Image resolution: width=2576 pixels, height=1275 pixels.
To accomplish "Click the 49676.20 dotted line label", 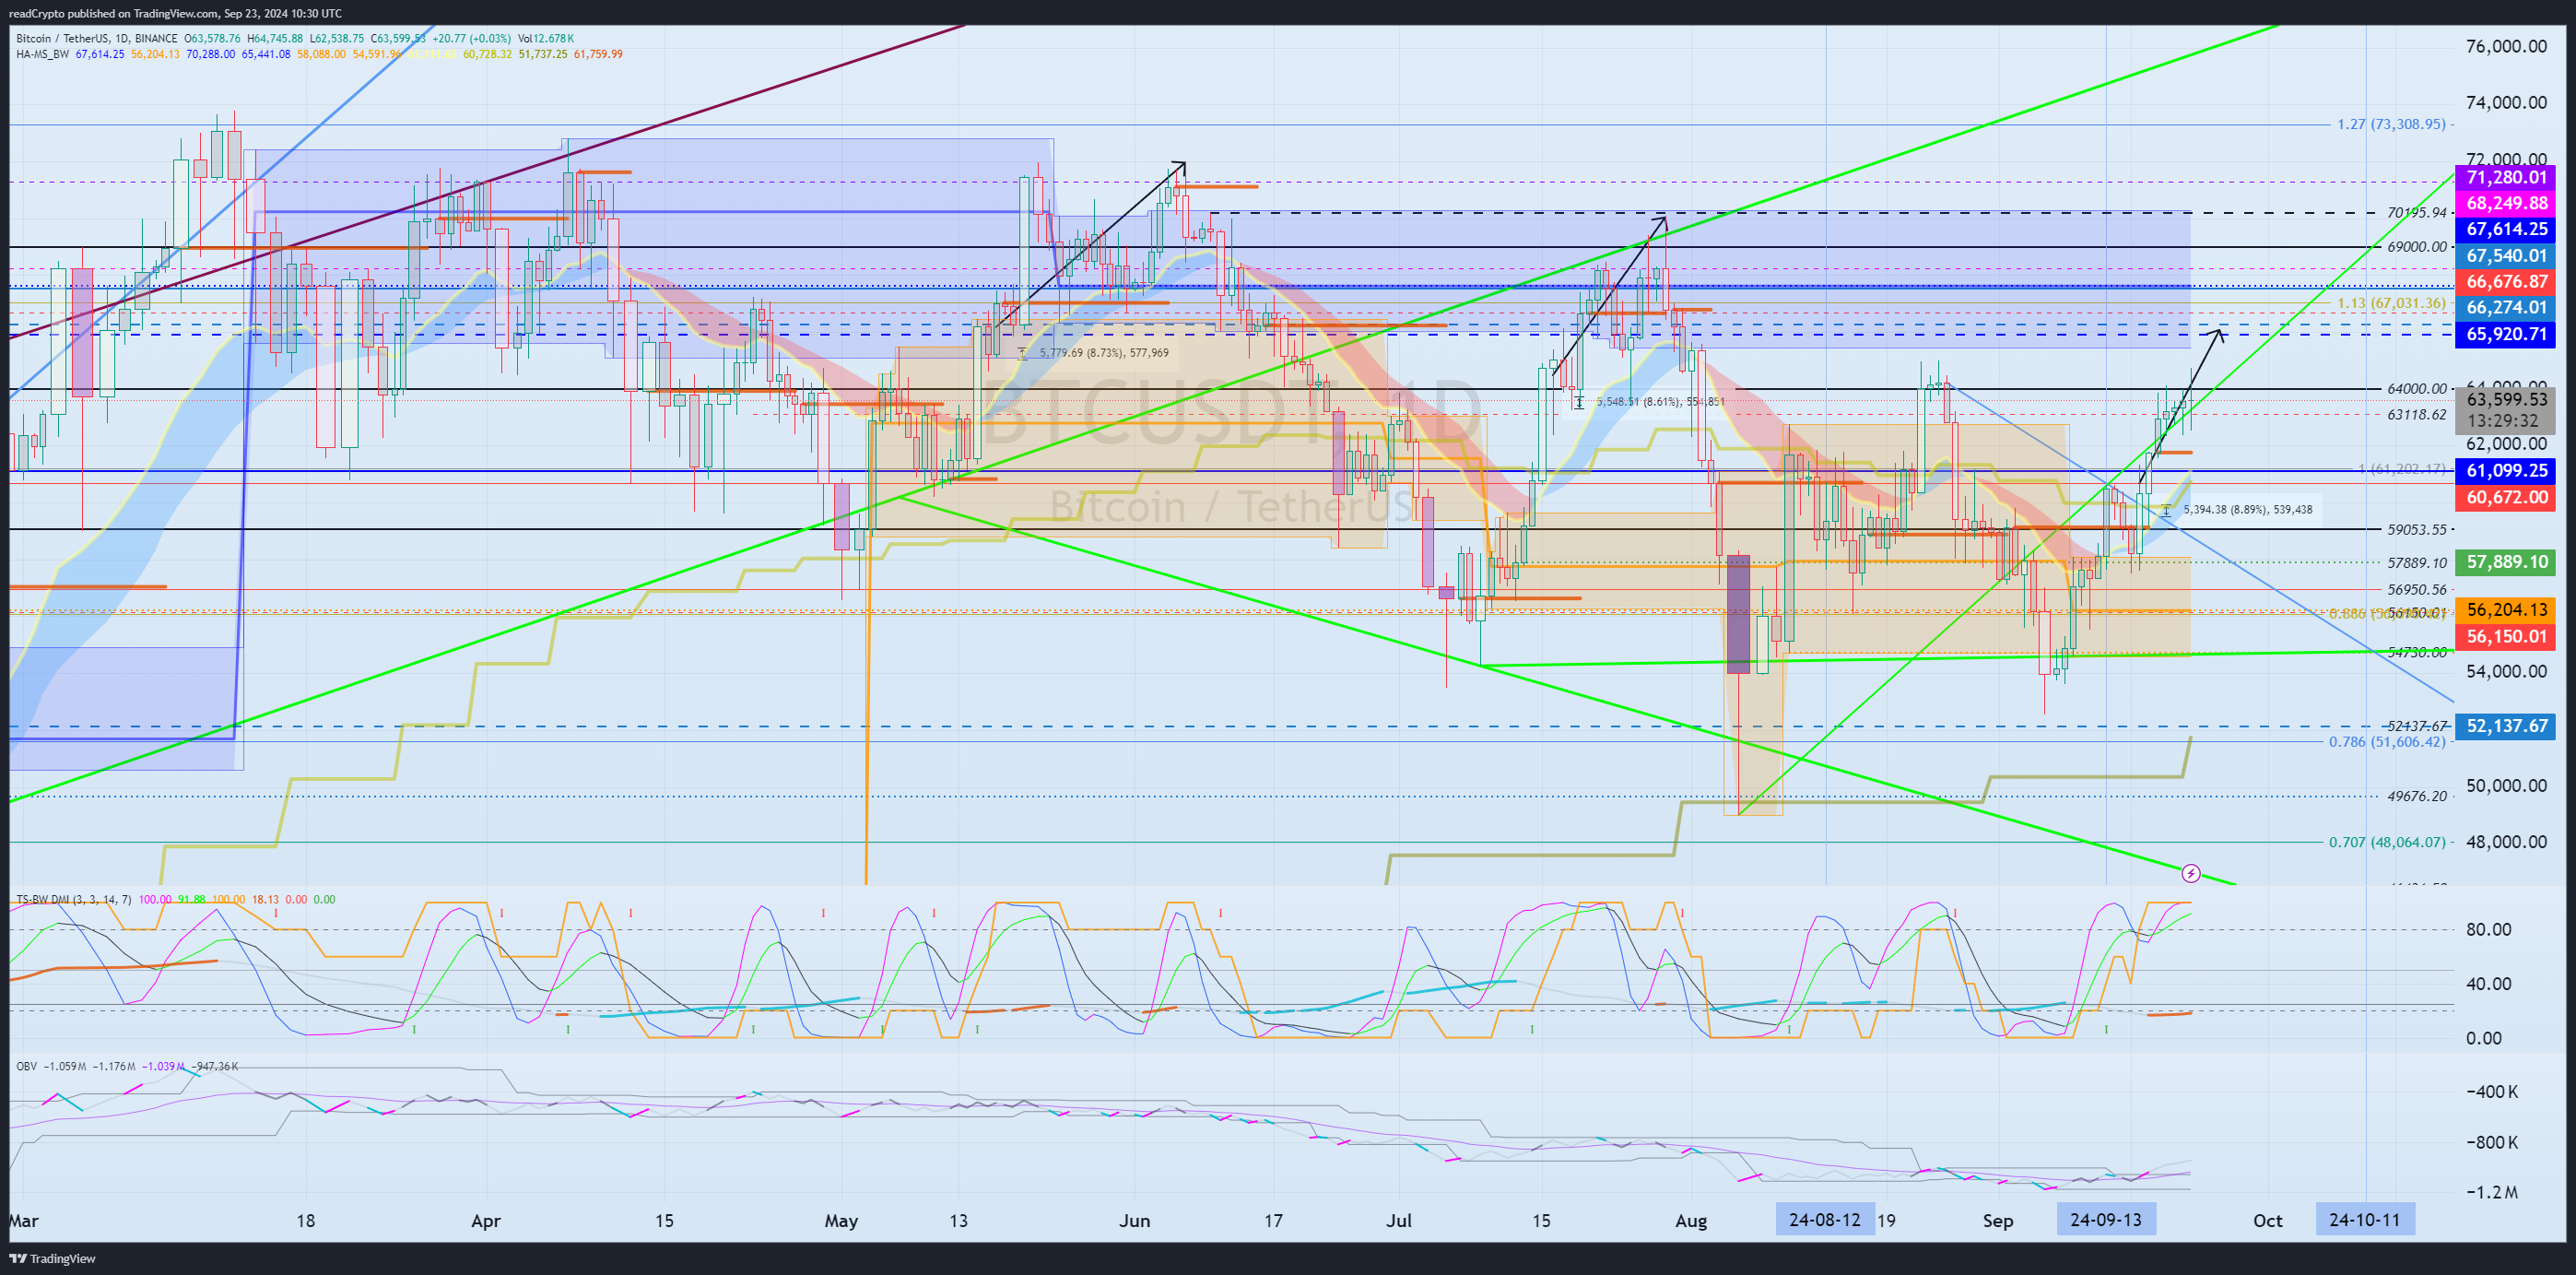I will 2417,797.
